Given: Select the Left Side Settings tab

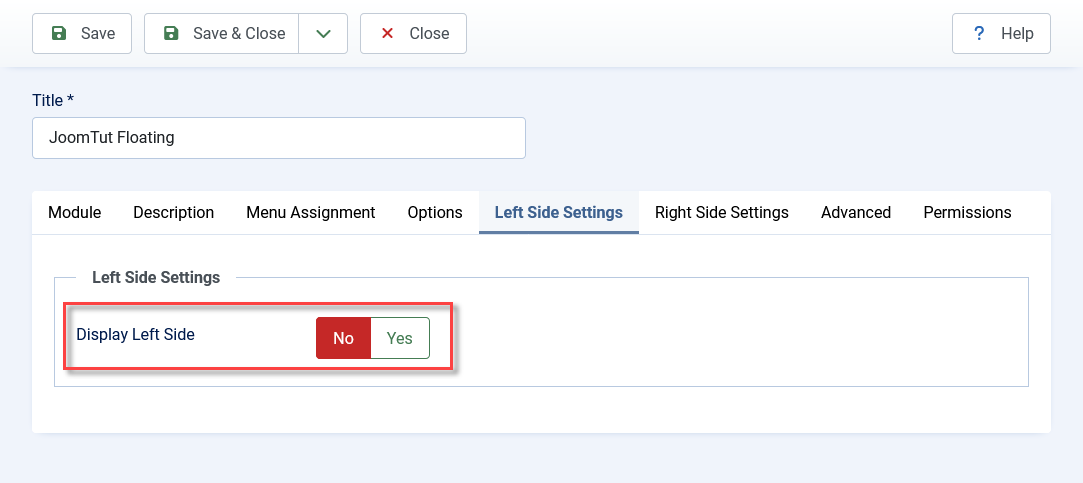Looking at the screenshot, I should (559, 212).
